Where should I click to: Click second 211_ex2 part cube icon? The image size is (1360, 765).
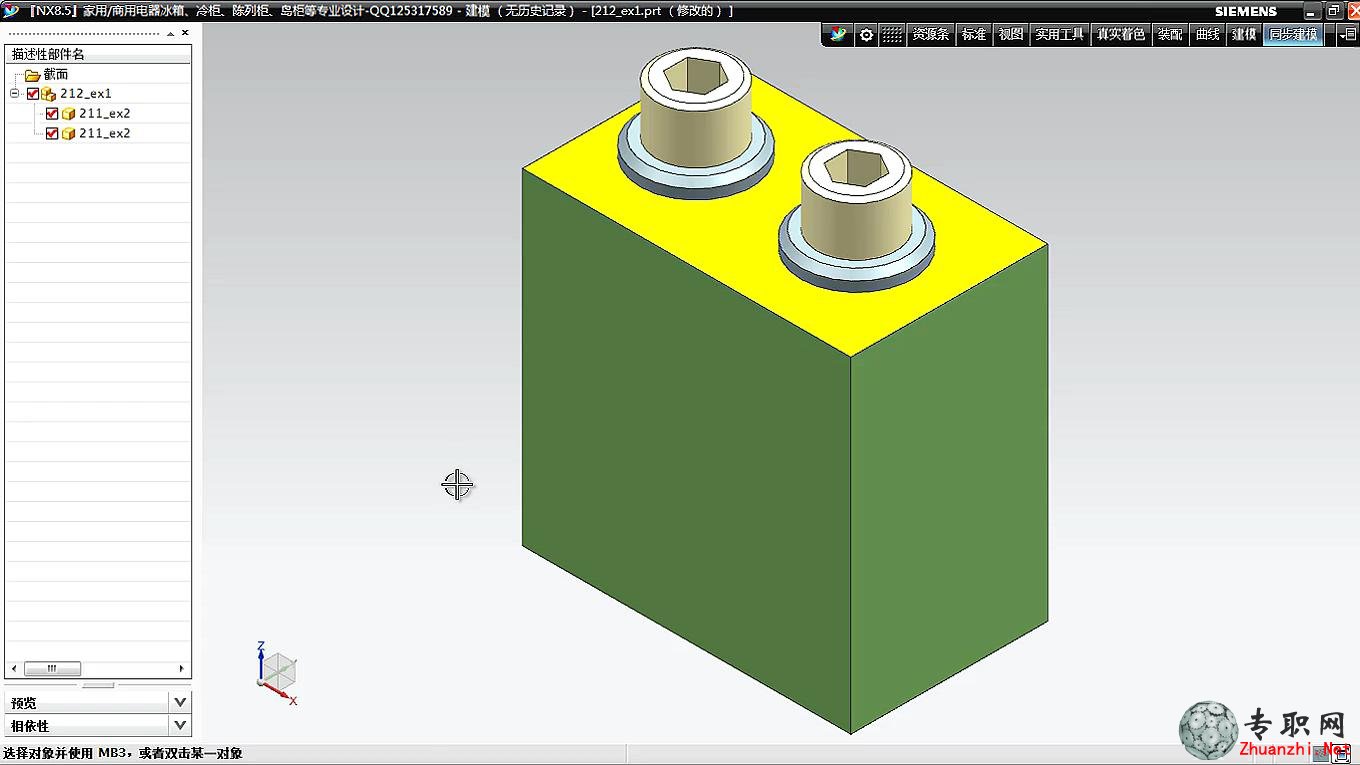pos(68,133)
